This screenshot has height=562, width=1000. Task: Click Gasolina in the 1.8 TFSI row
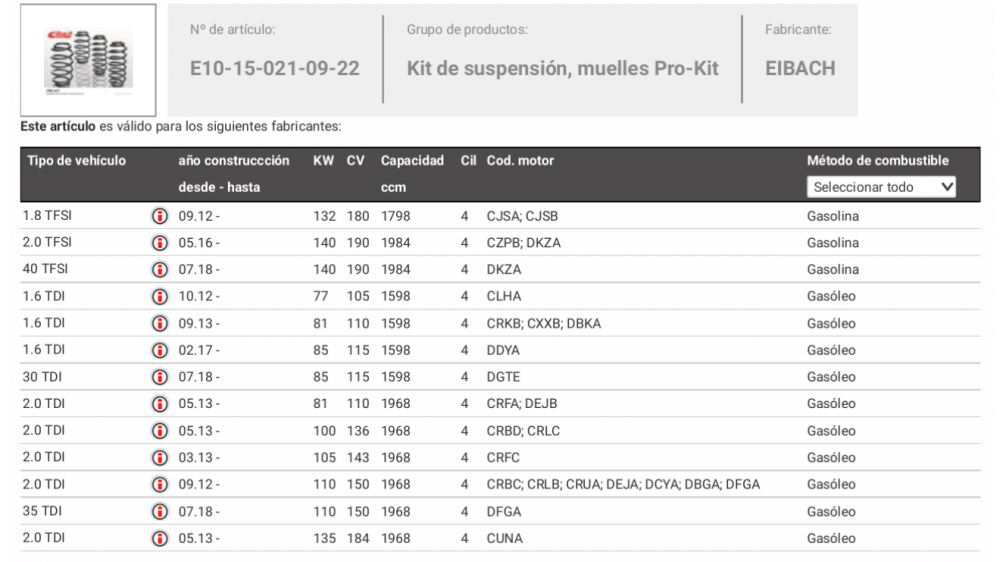(833, 216)
